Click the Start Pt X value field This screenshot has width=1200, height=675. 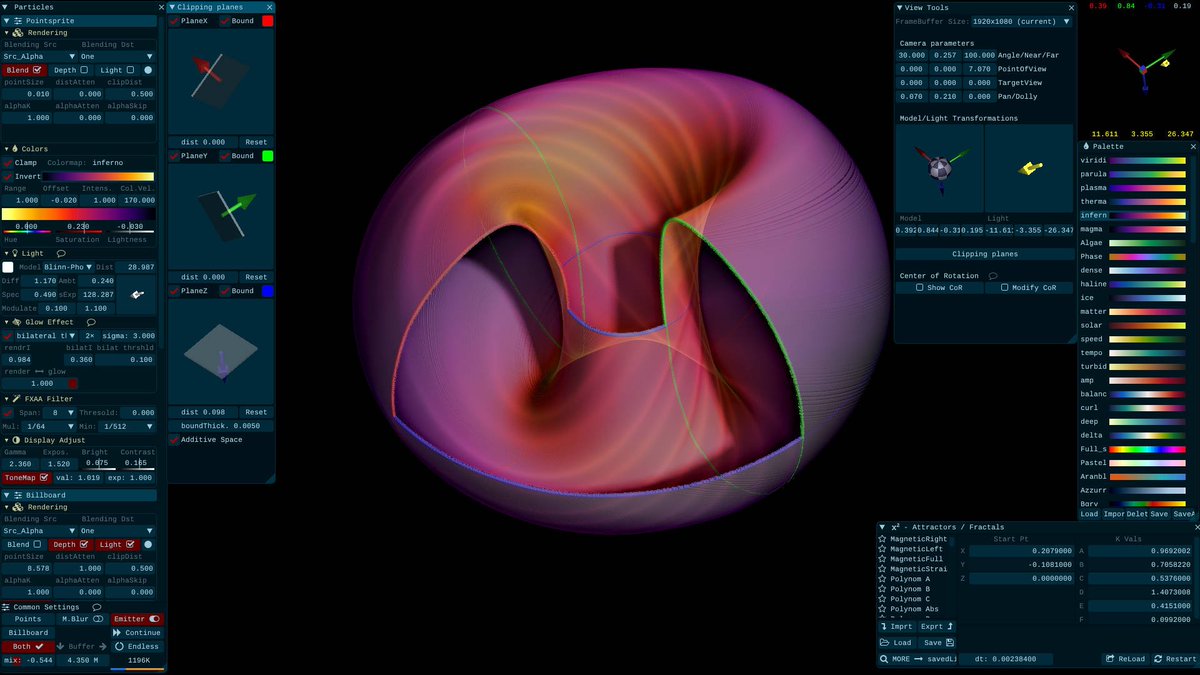coord(1022,551)
